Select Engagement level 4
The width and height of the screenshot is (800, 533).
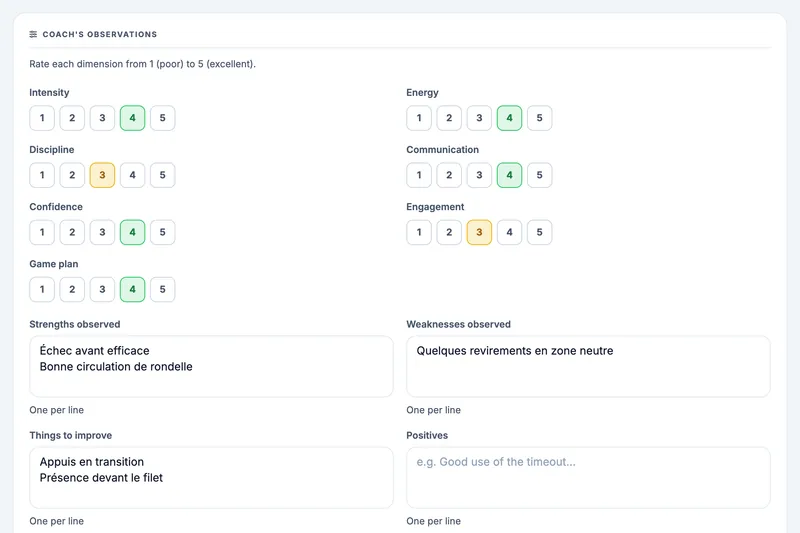click(x=509, y=232)
